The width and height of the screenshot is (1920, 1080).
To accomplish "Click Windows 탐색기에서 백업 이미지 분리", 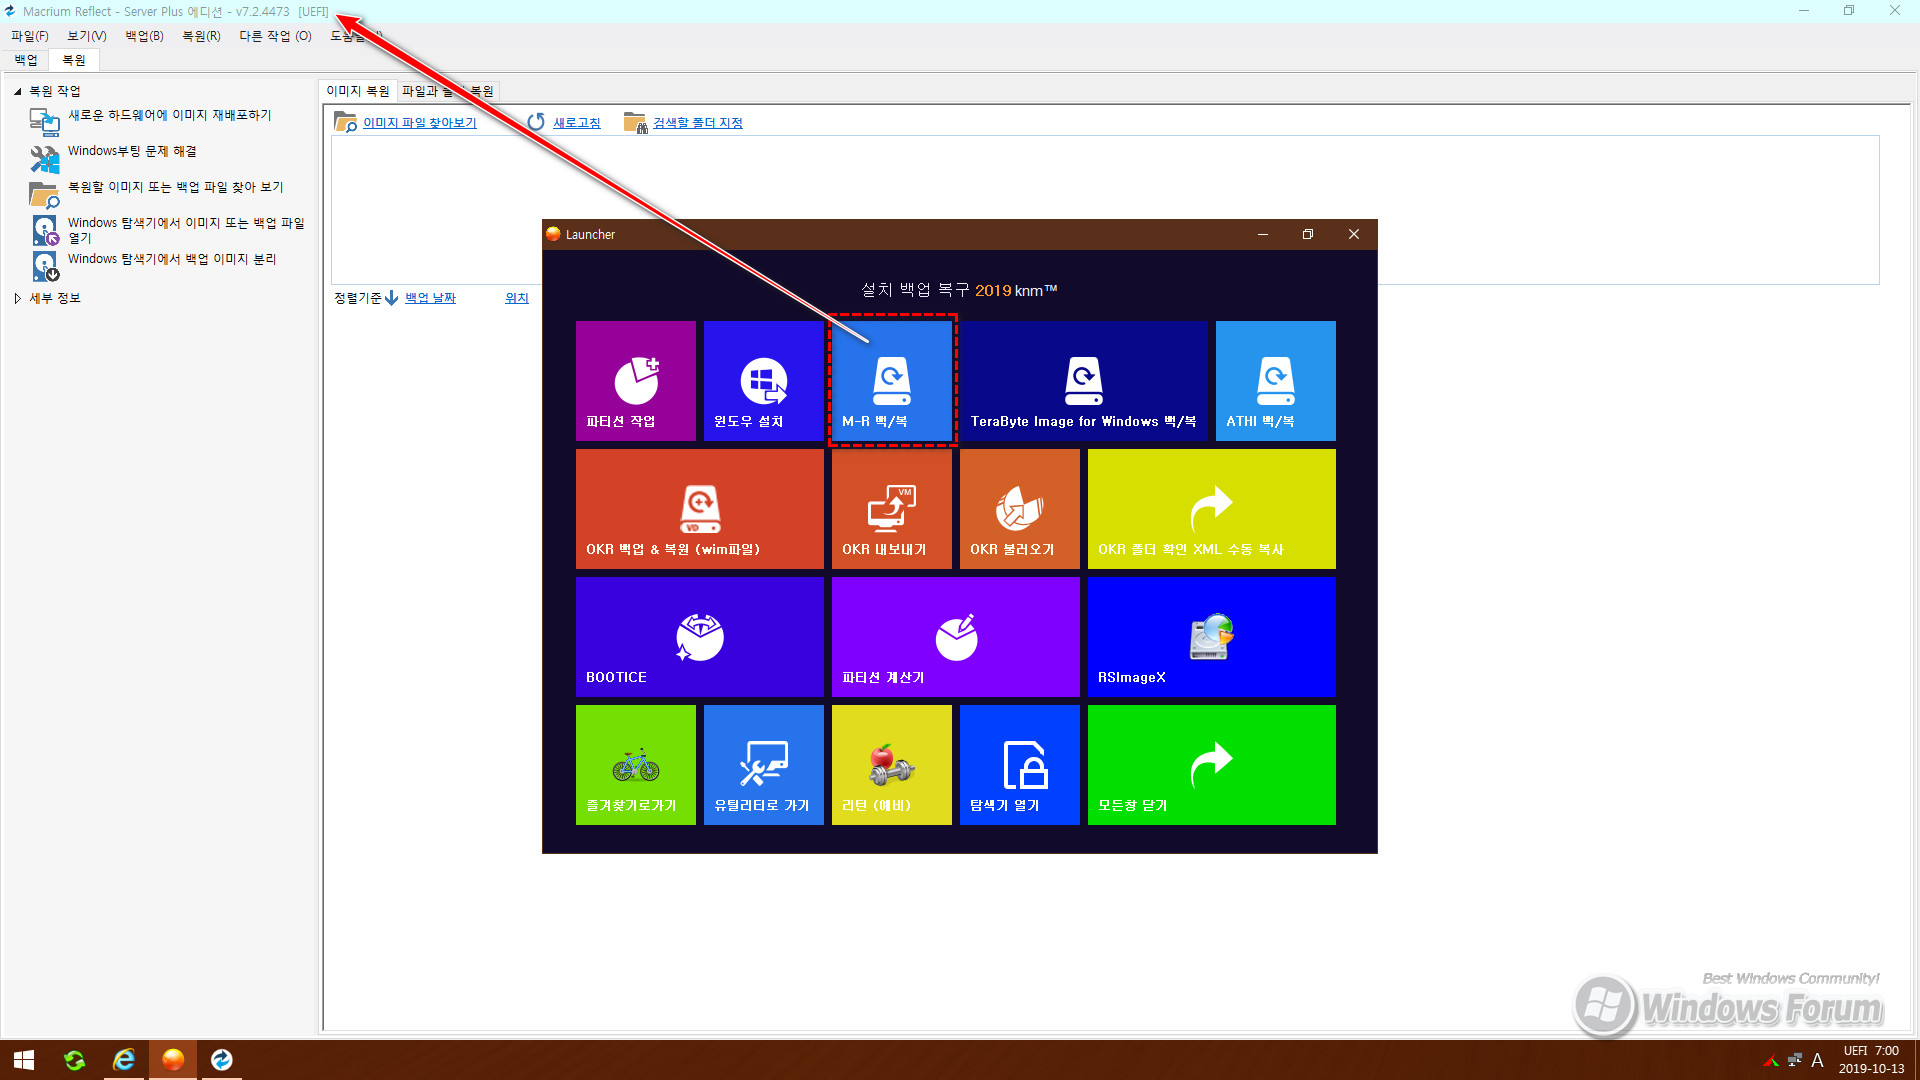I will [x=171, y=260].
